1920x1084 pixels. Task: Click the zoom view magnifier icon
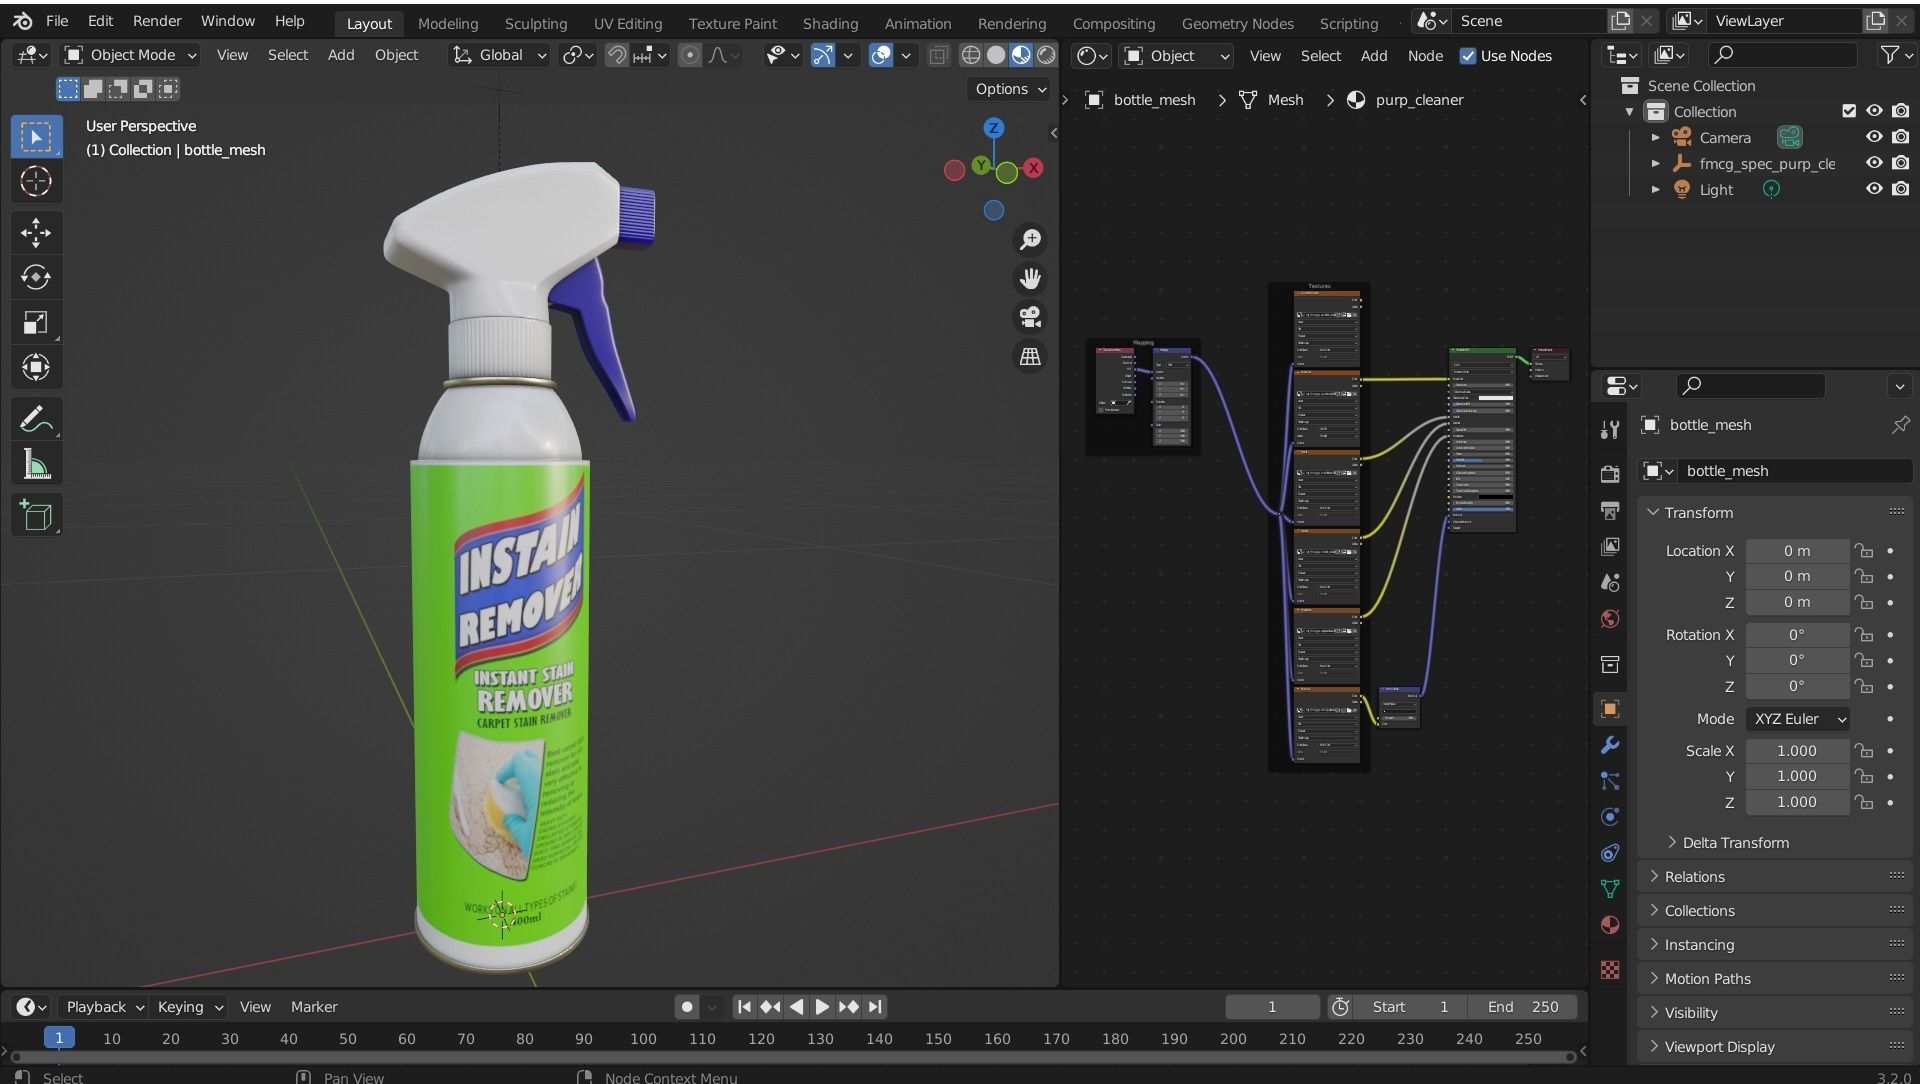tap(1030, 240)
